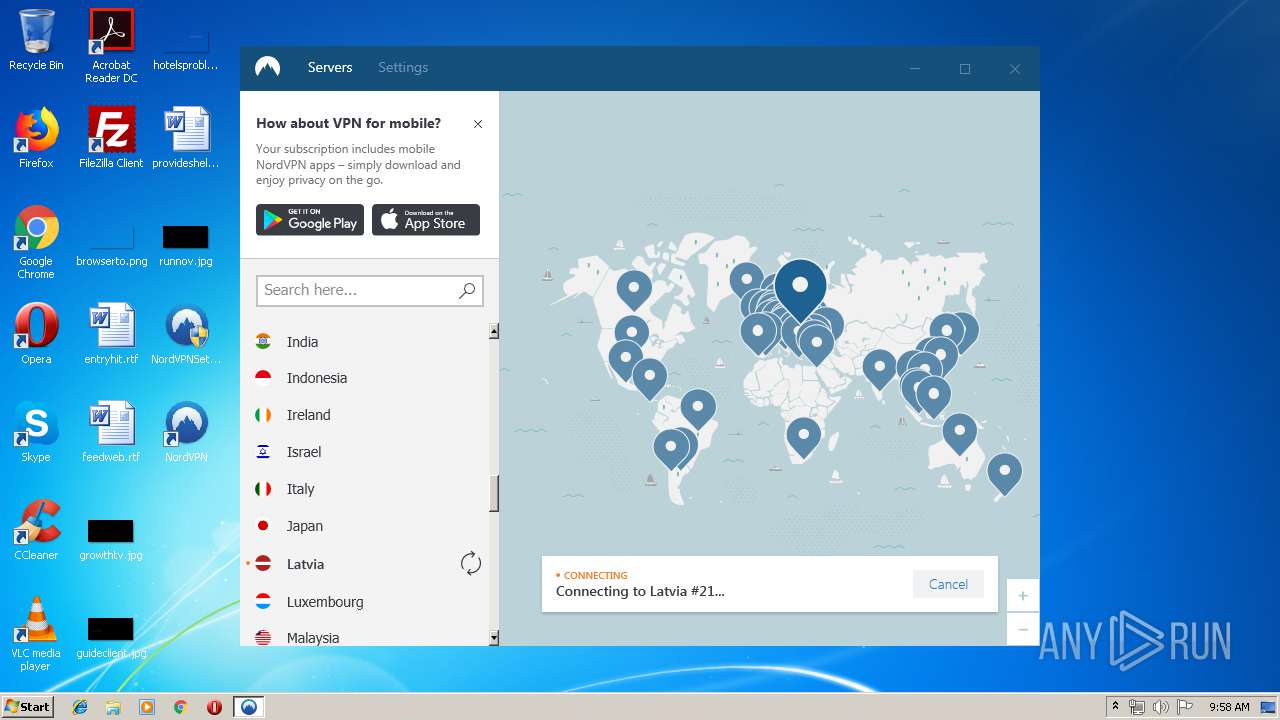This screenshot has width=1280, height=720.
Task: Click the Canada map pin
Action: point(633,290)
